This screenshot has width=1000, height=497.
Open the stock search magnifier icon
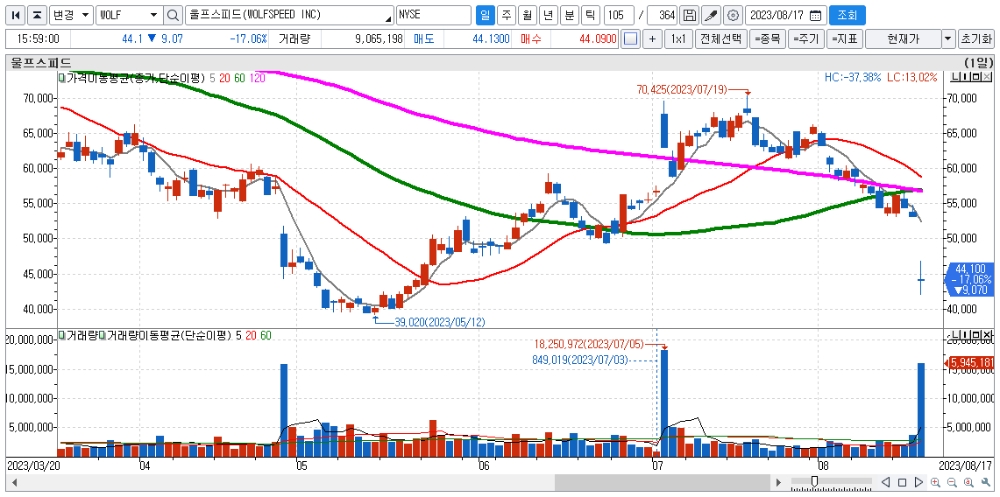click(x=173, y=15)
